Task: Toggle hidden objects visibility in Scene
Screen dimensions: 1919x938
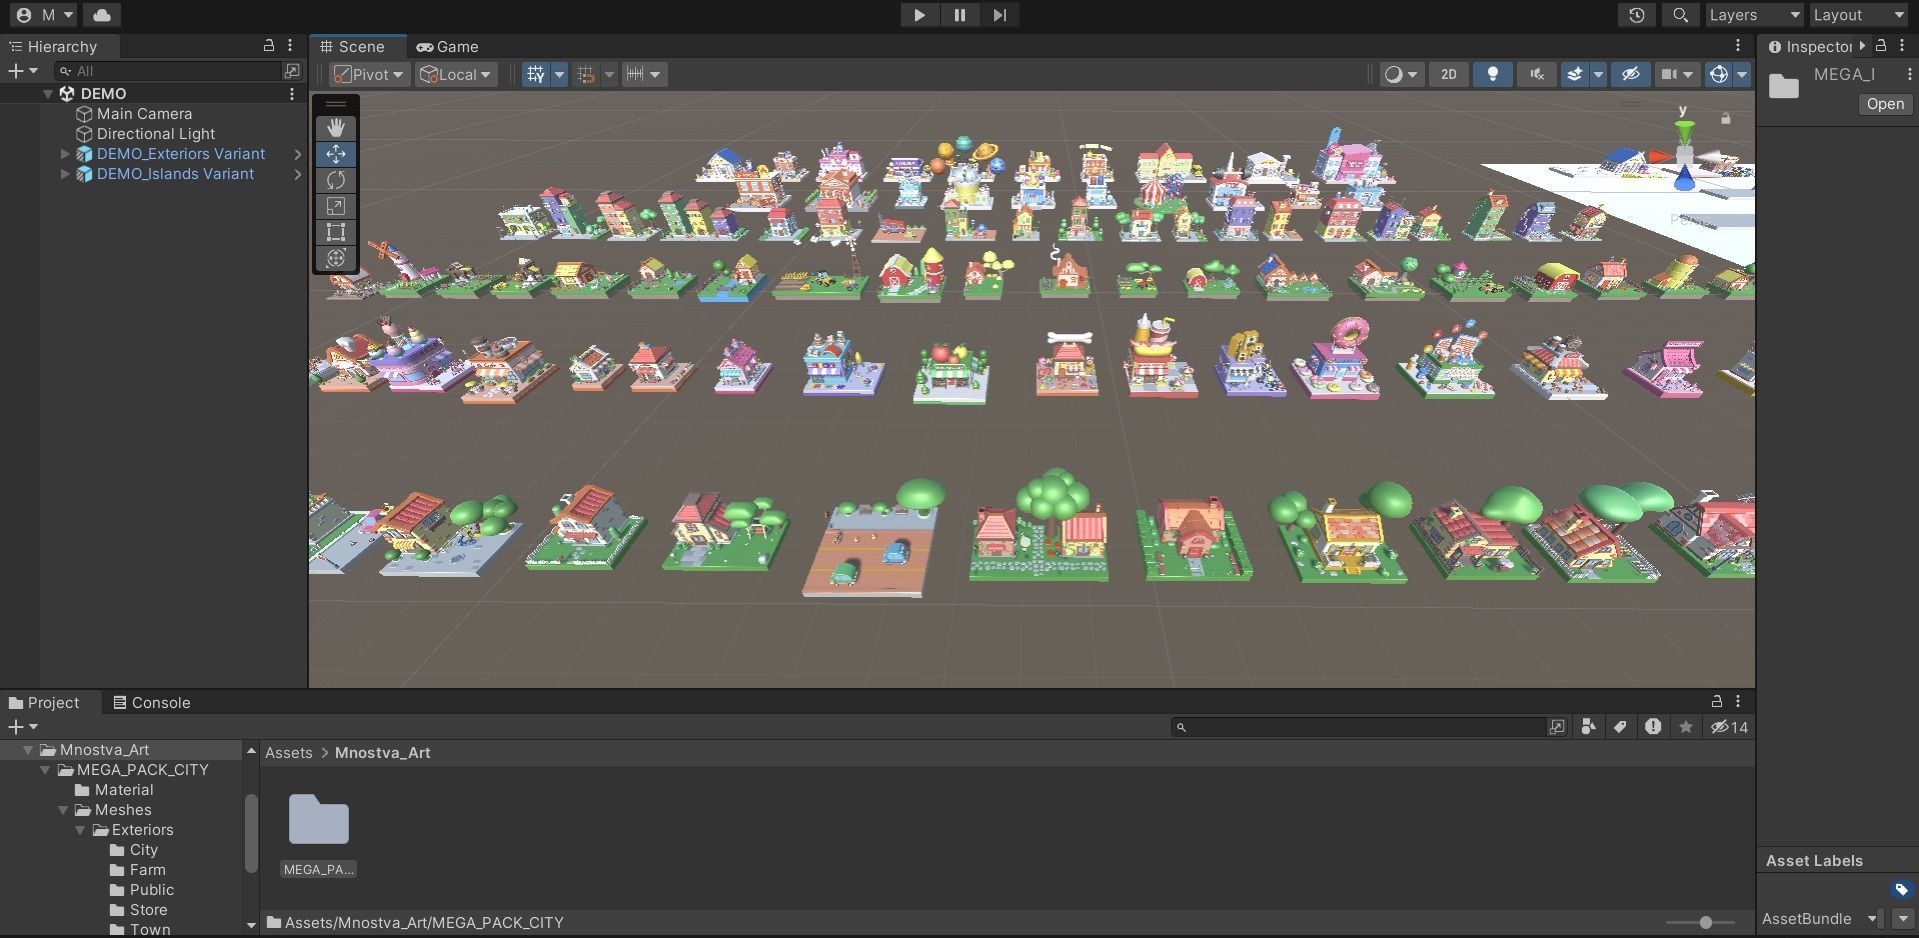Action: (1630, 74)
